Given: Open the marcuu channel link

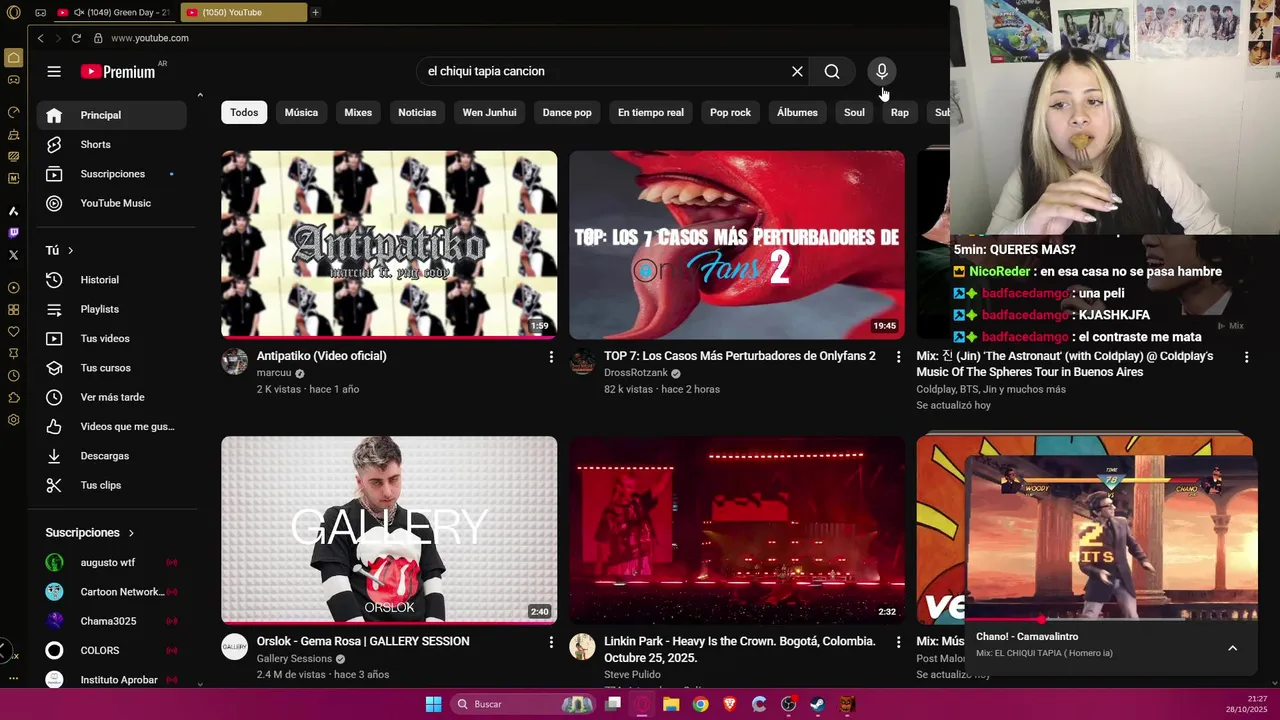Looking at the screenshot, I should (274, 373).
